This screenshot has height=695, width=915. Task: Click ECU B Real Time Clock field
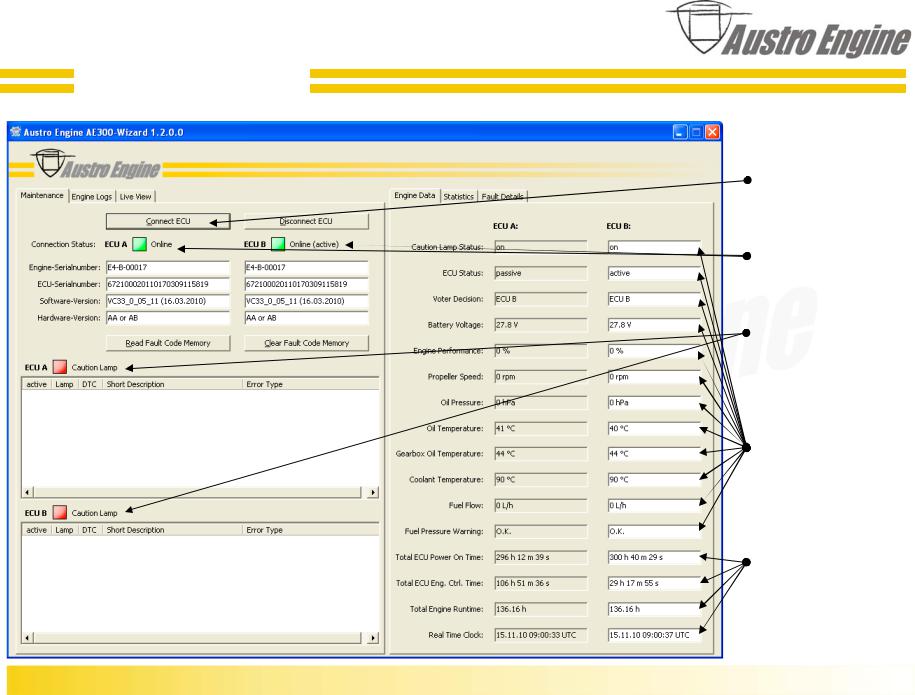(654, 635)
